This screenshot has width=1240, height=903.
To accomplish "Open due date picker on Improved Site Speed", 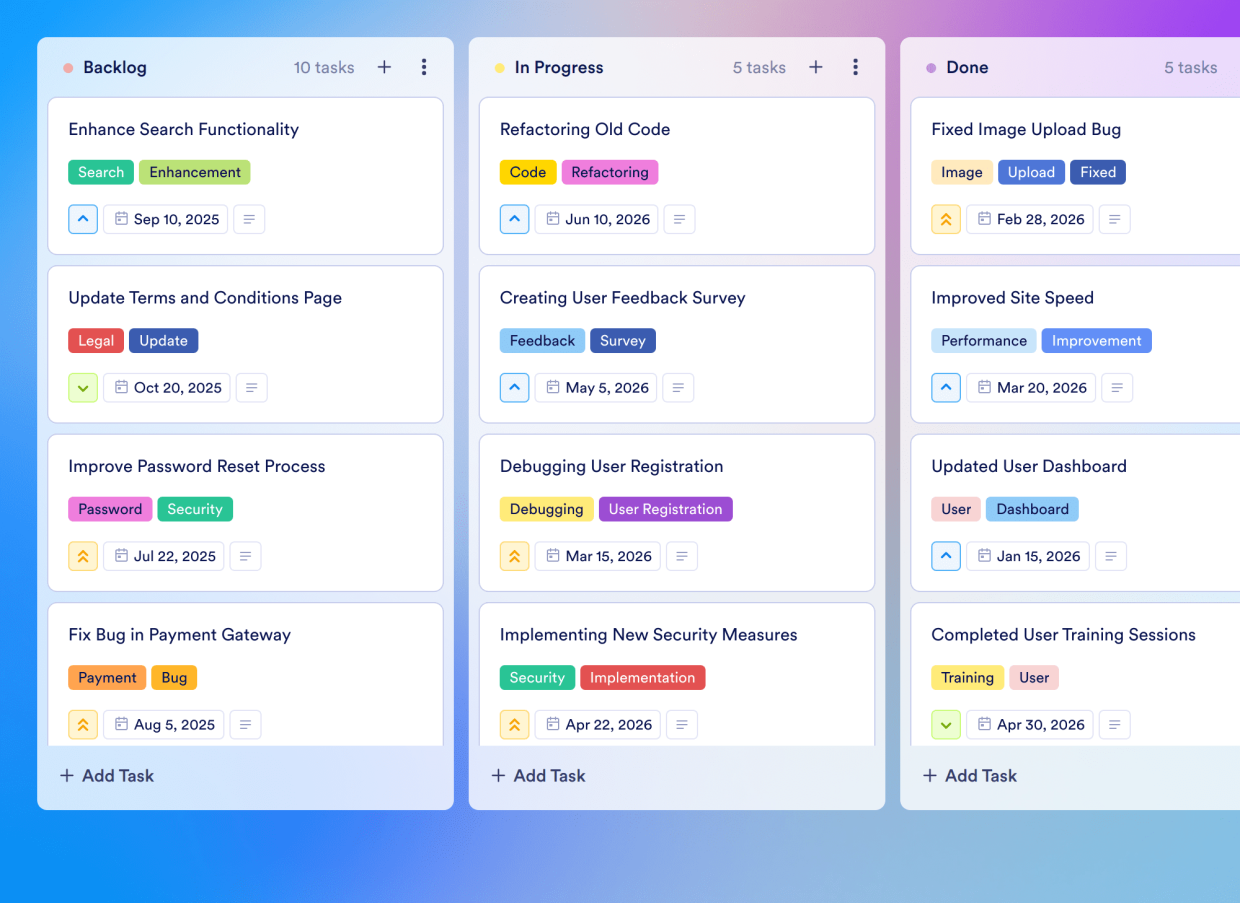I will (x=1030, y=387).
